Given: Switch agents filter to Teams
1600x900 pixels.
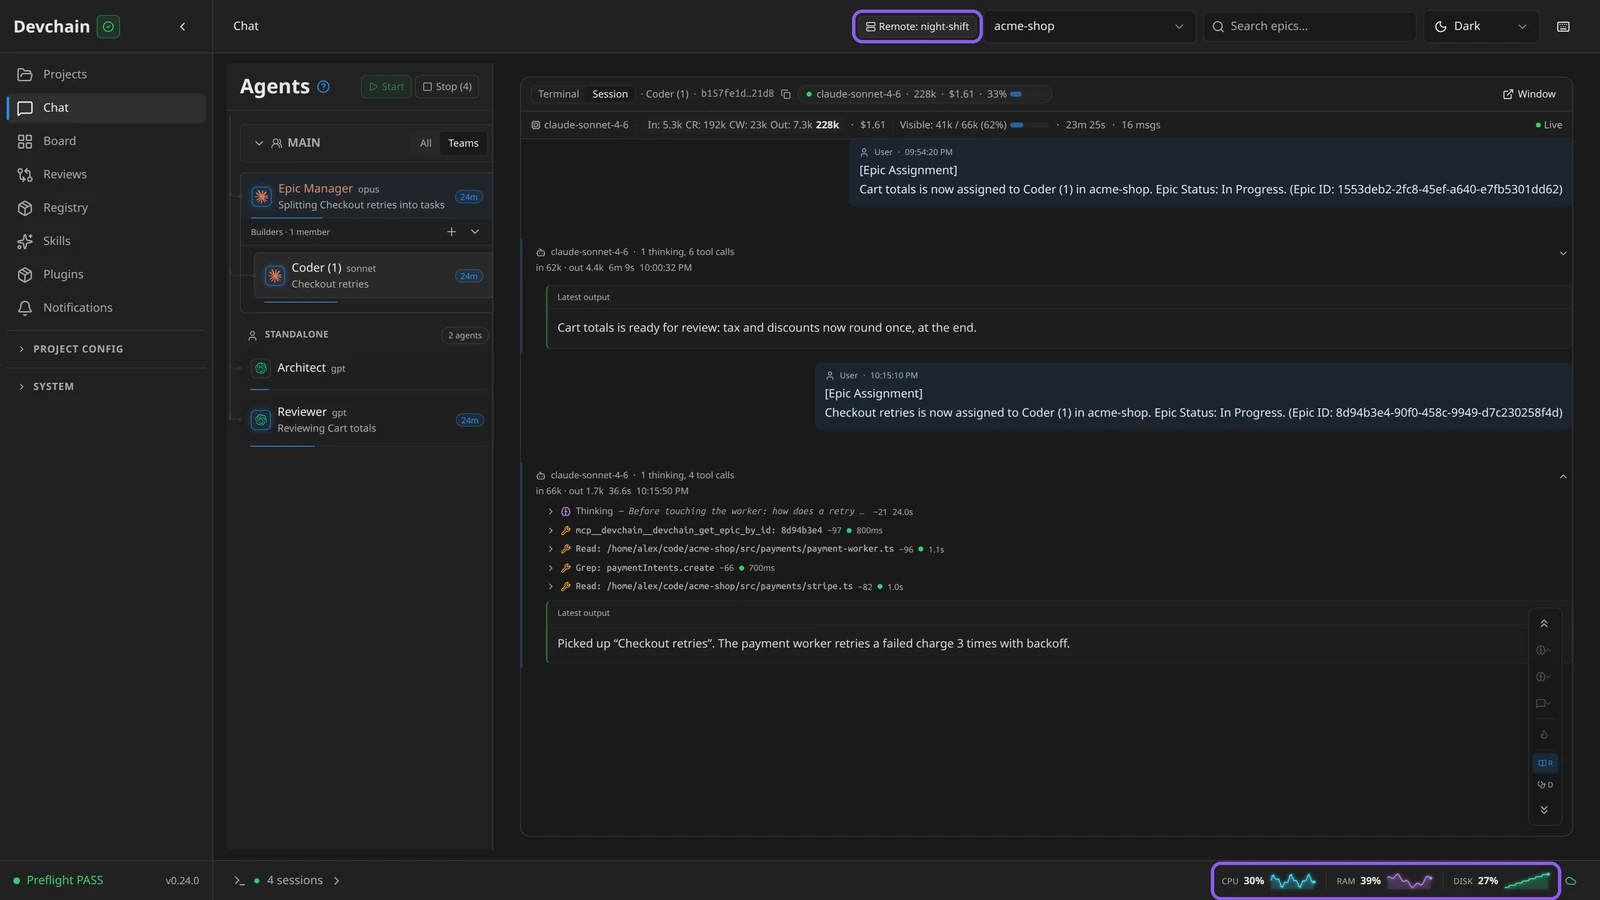Looking at the screenshot, I should click(463, 143).
